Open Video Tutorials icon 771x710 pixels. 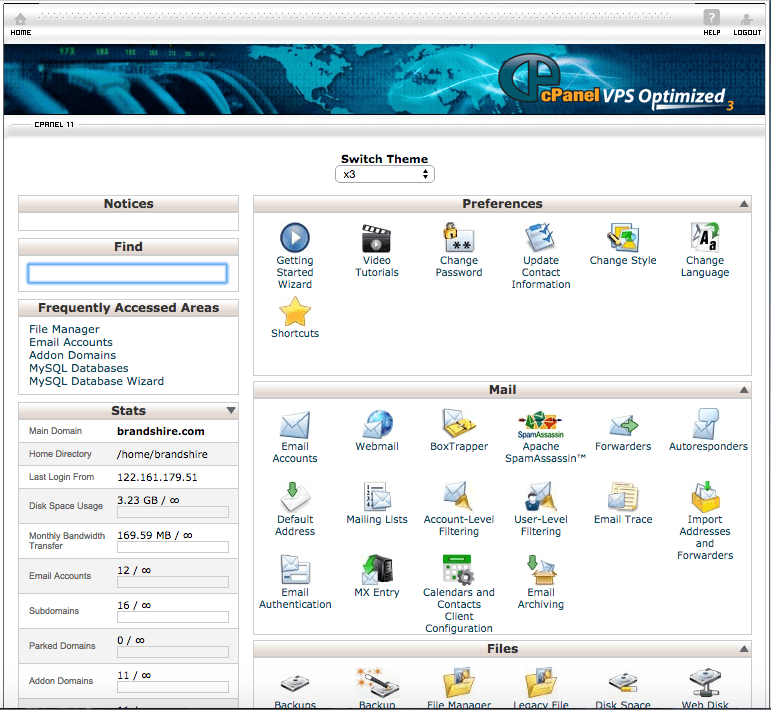377,238
